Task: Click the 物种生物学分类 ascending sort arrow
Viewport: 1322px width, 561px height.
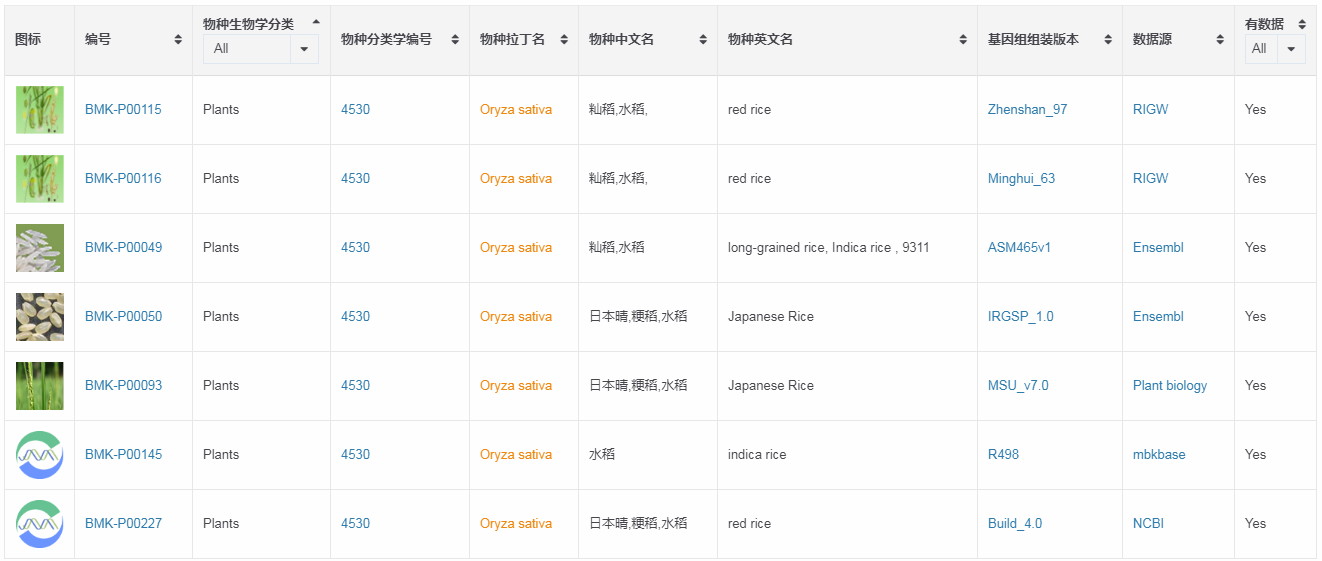Action: [316, 22]
